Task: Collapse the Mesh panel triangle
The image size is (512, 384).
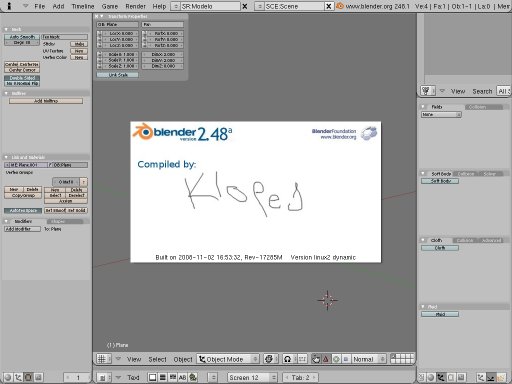Action: pos(6,29)
